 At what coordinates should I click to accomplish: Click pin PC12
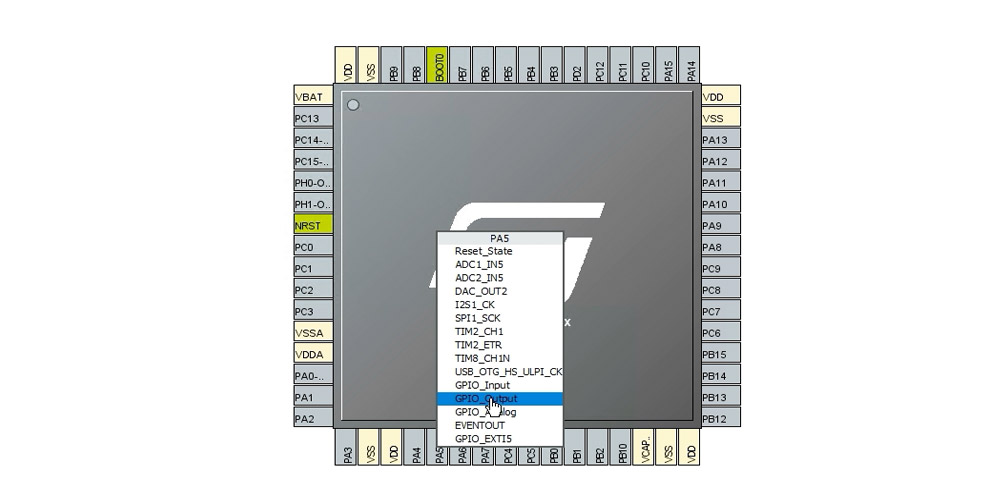click(x=598, y=64)
